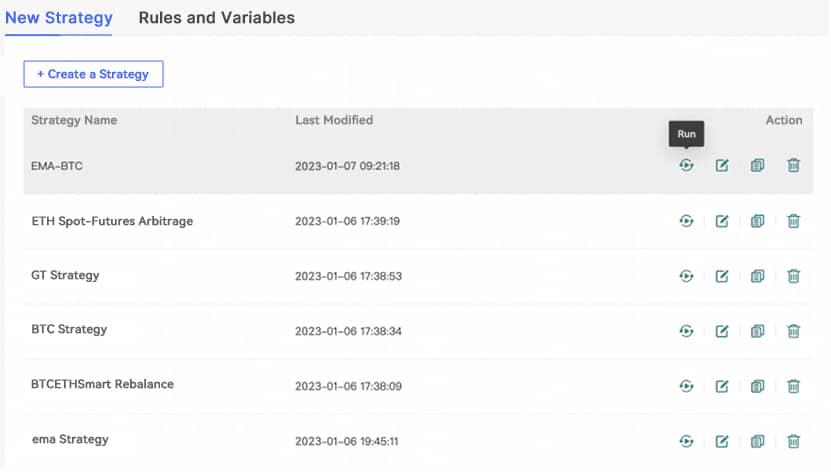Click the Create a Strategy button

click(x=93, y=74)
